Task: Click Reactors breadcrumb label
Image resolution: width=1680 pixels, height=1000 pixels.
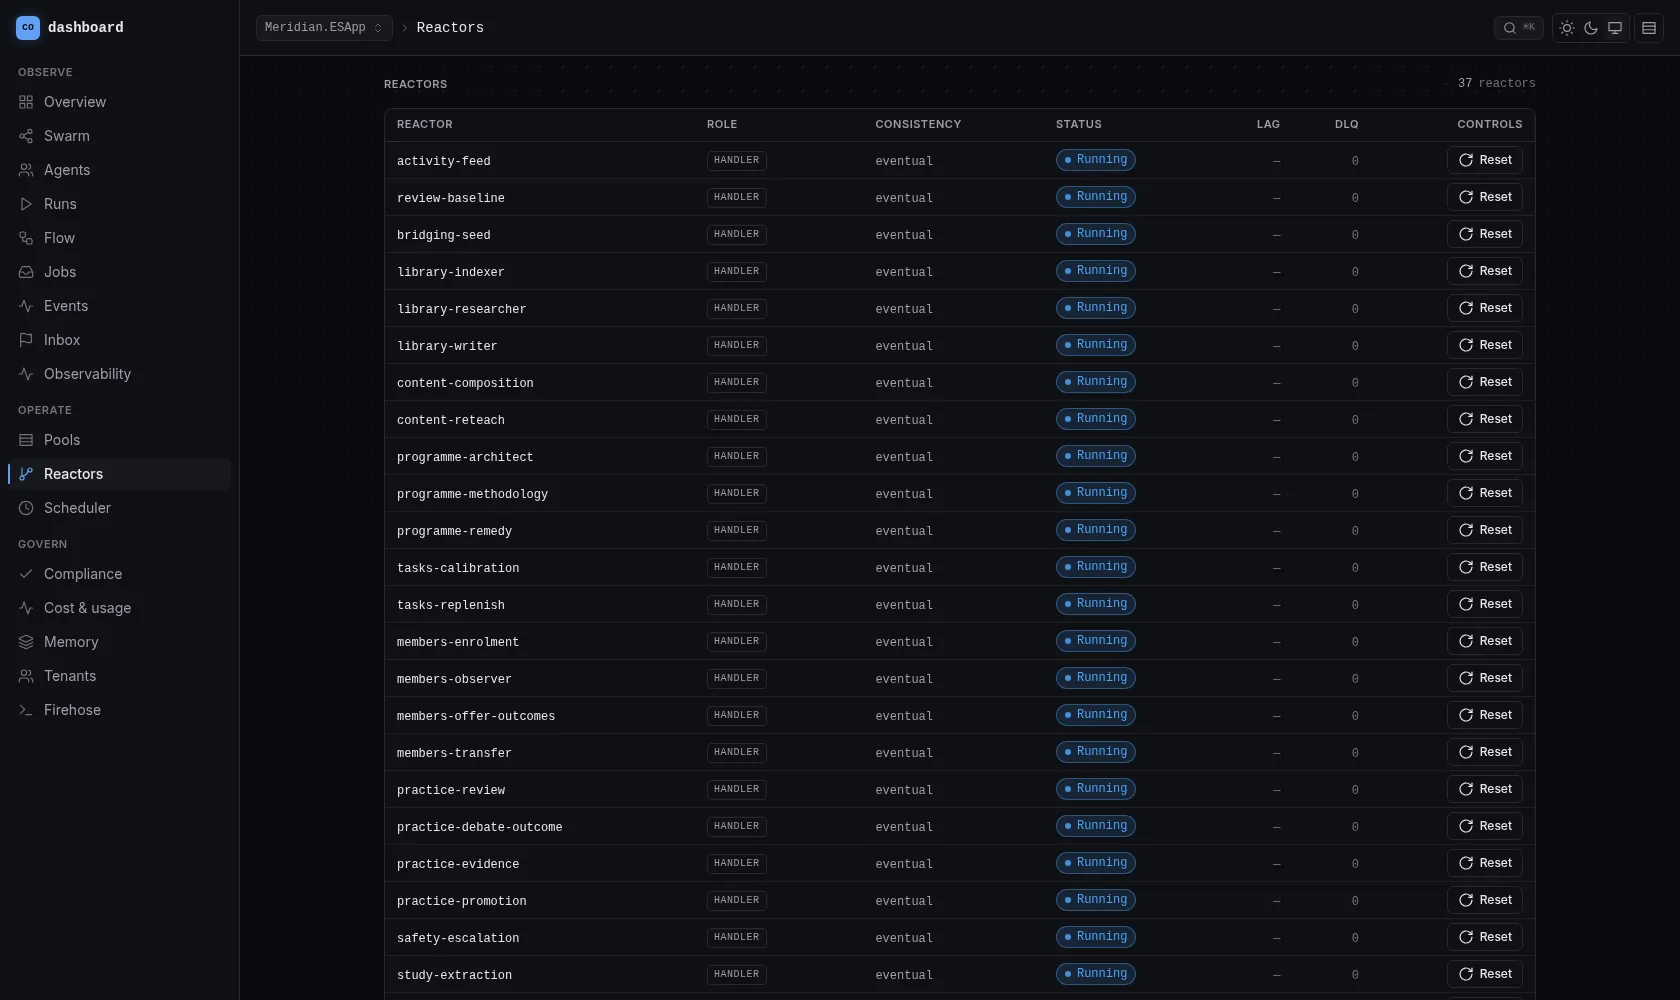Action: coord(450,28)
